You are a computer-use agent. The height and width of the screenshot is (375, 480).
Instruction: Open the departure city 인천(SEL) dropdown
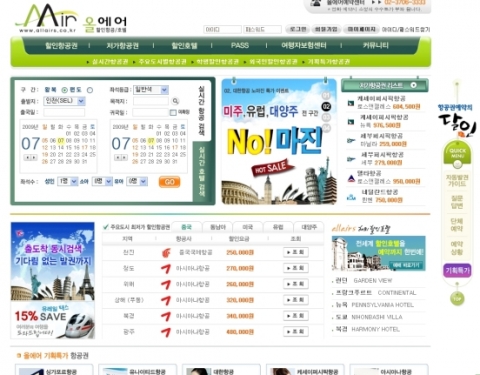pos(64,101)
